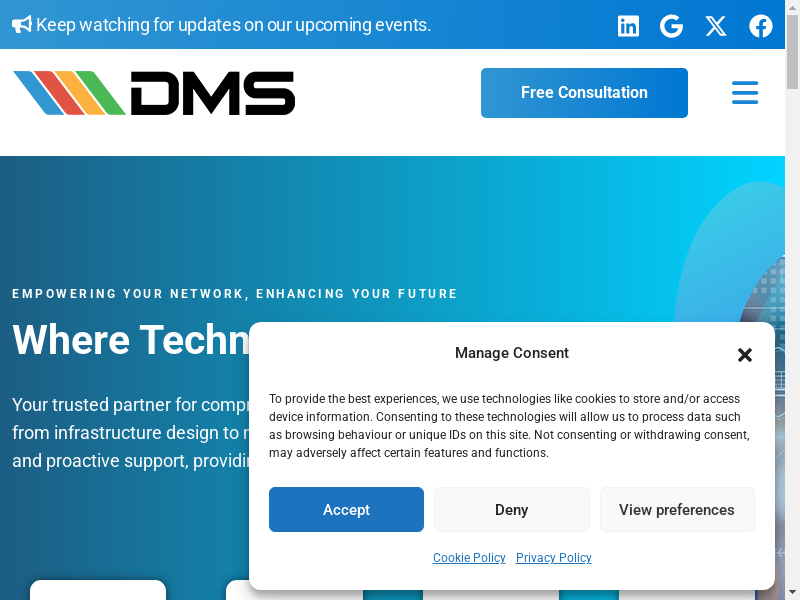Click the 'Empowering Your Network' tagline

point(235,294)
